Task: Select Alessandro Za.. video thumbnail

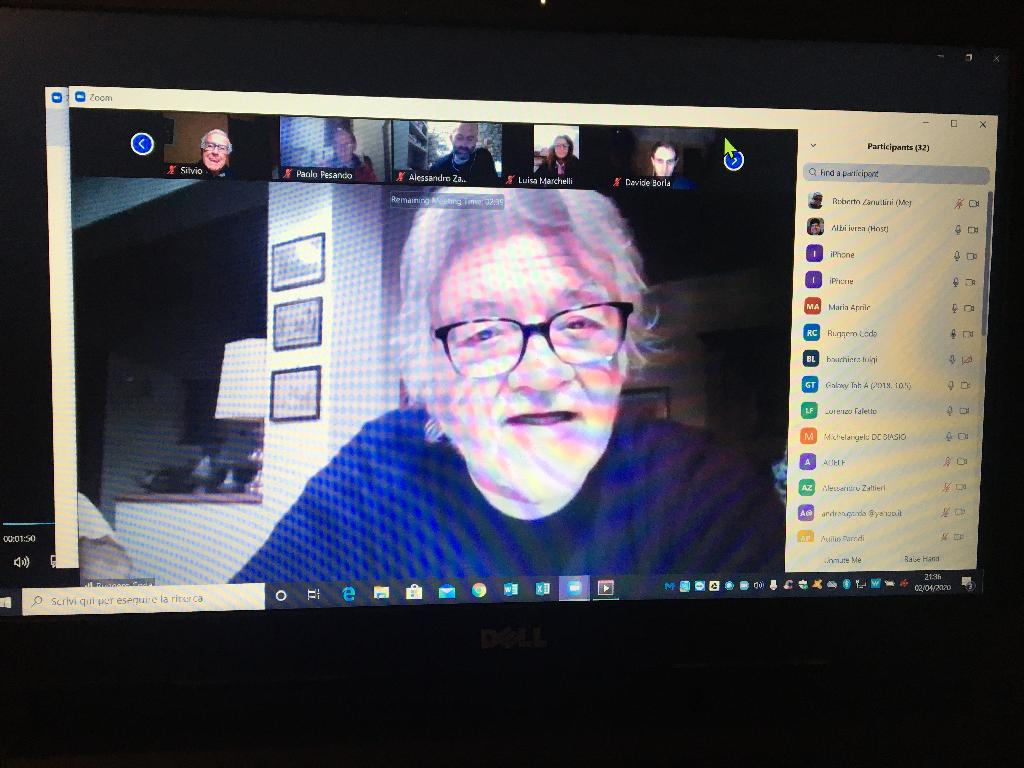Action: point(448,153)
